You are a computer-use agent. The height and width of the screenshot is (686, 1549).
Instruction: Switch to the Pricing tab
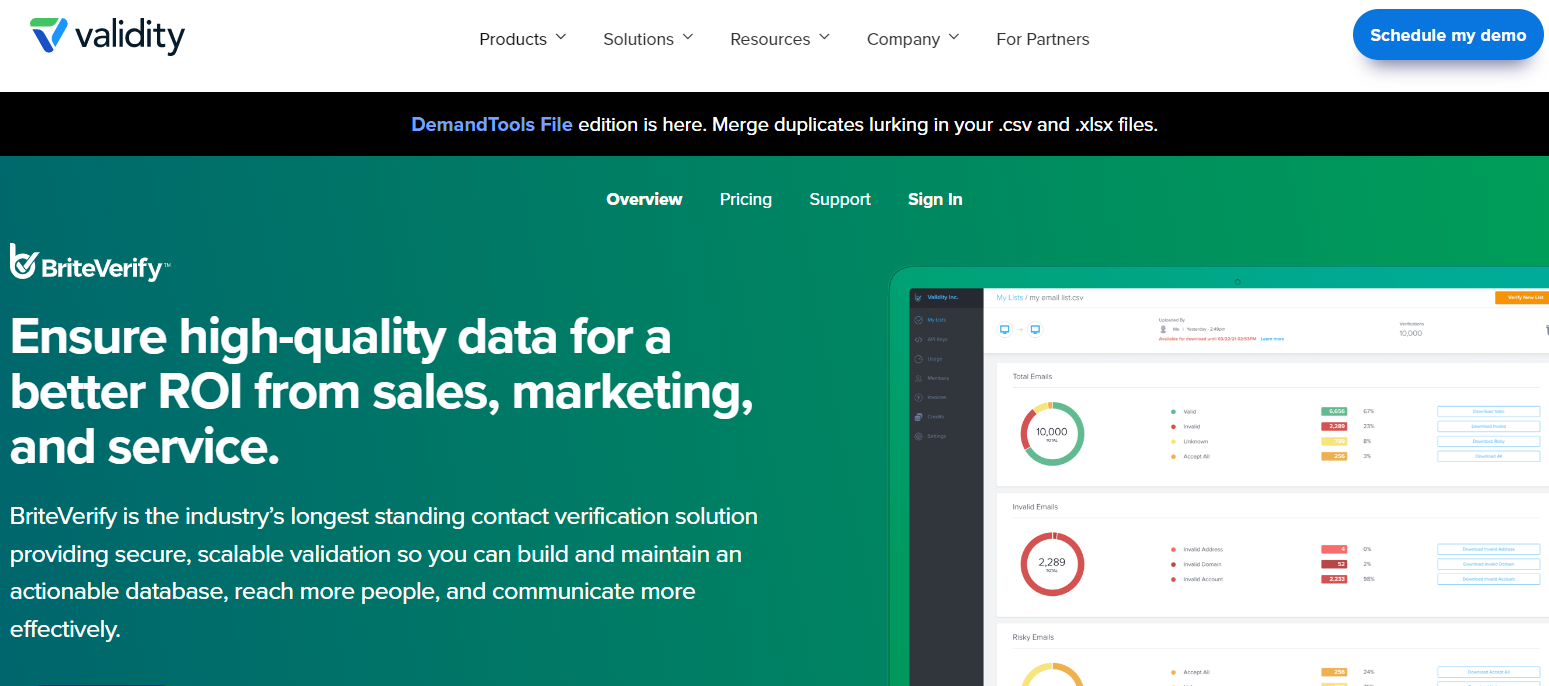pos(746,199)
